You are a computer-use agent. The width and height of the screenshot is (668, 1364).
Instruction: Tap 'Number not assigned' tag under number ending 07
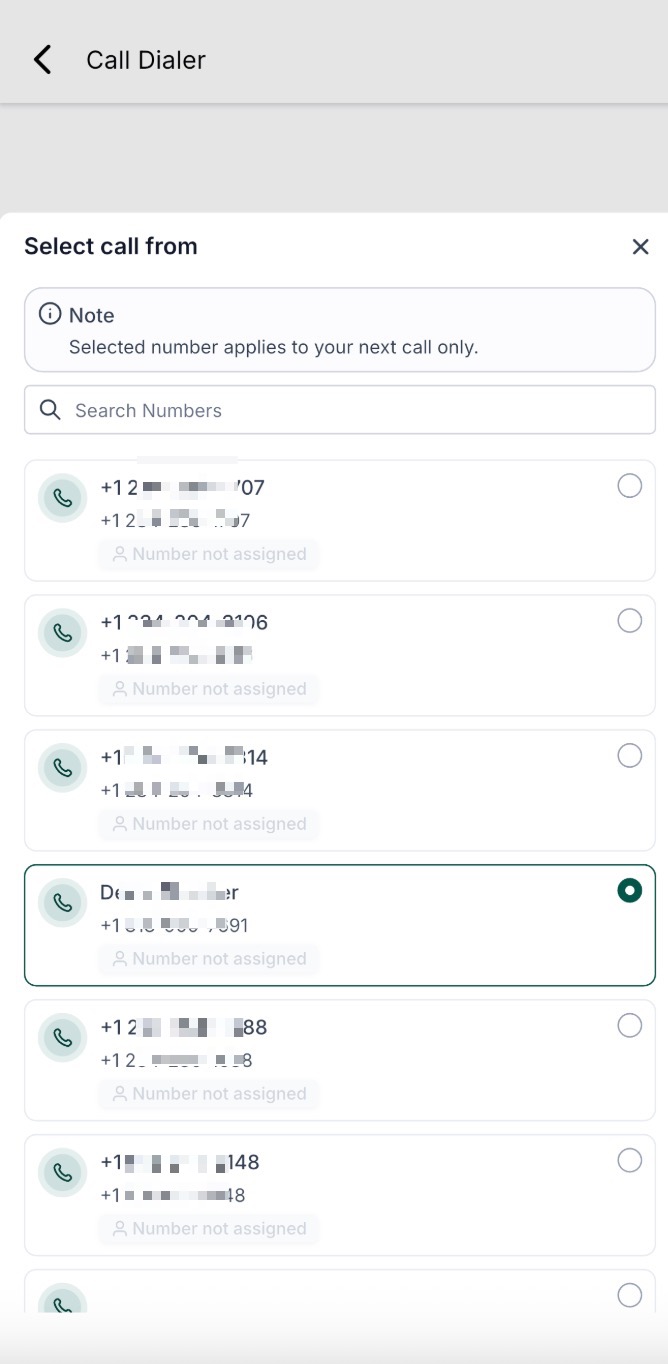(x=209, y=555)
